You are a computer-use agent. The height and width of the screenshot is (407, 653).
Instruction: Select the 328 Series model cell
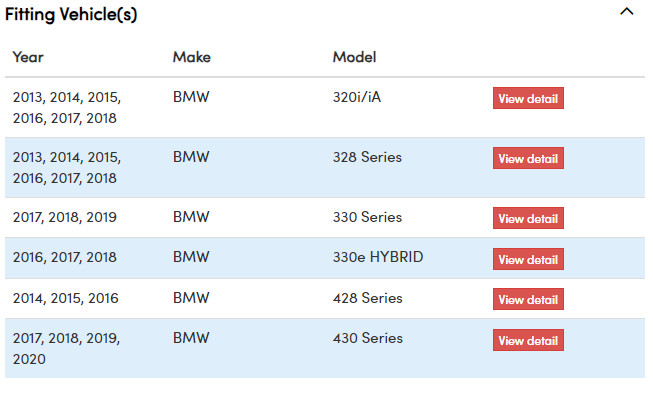click(367, 157)
